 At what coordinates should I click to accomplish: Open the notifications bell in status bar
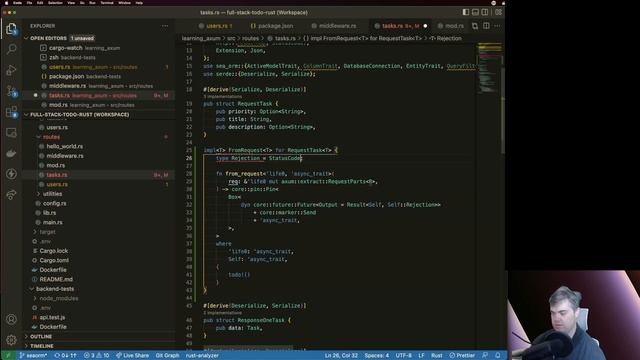tap(498, 356)
